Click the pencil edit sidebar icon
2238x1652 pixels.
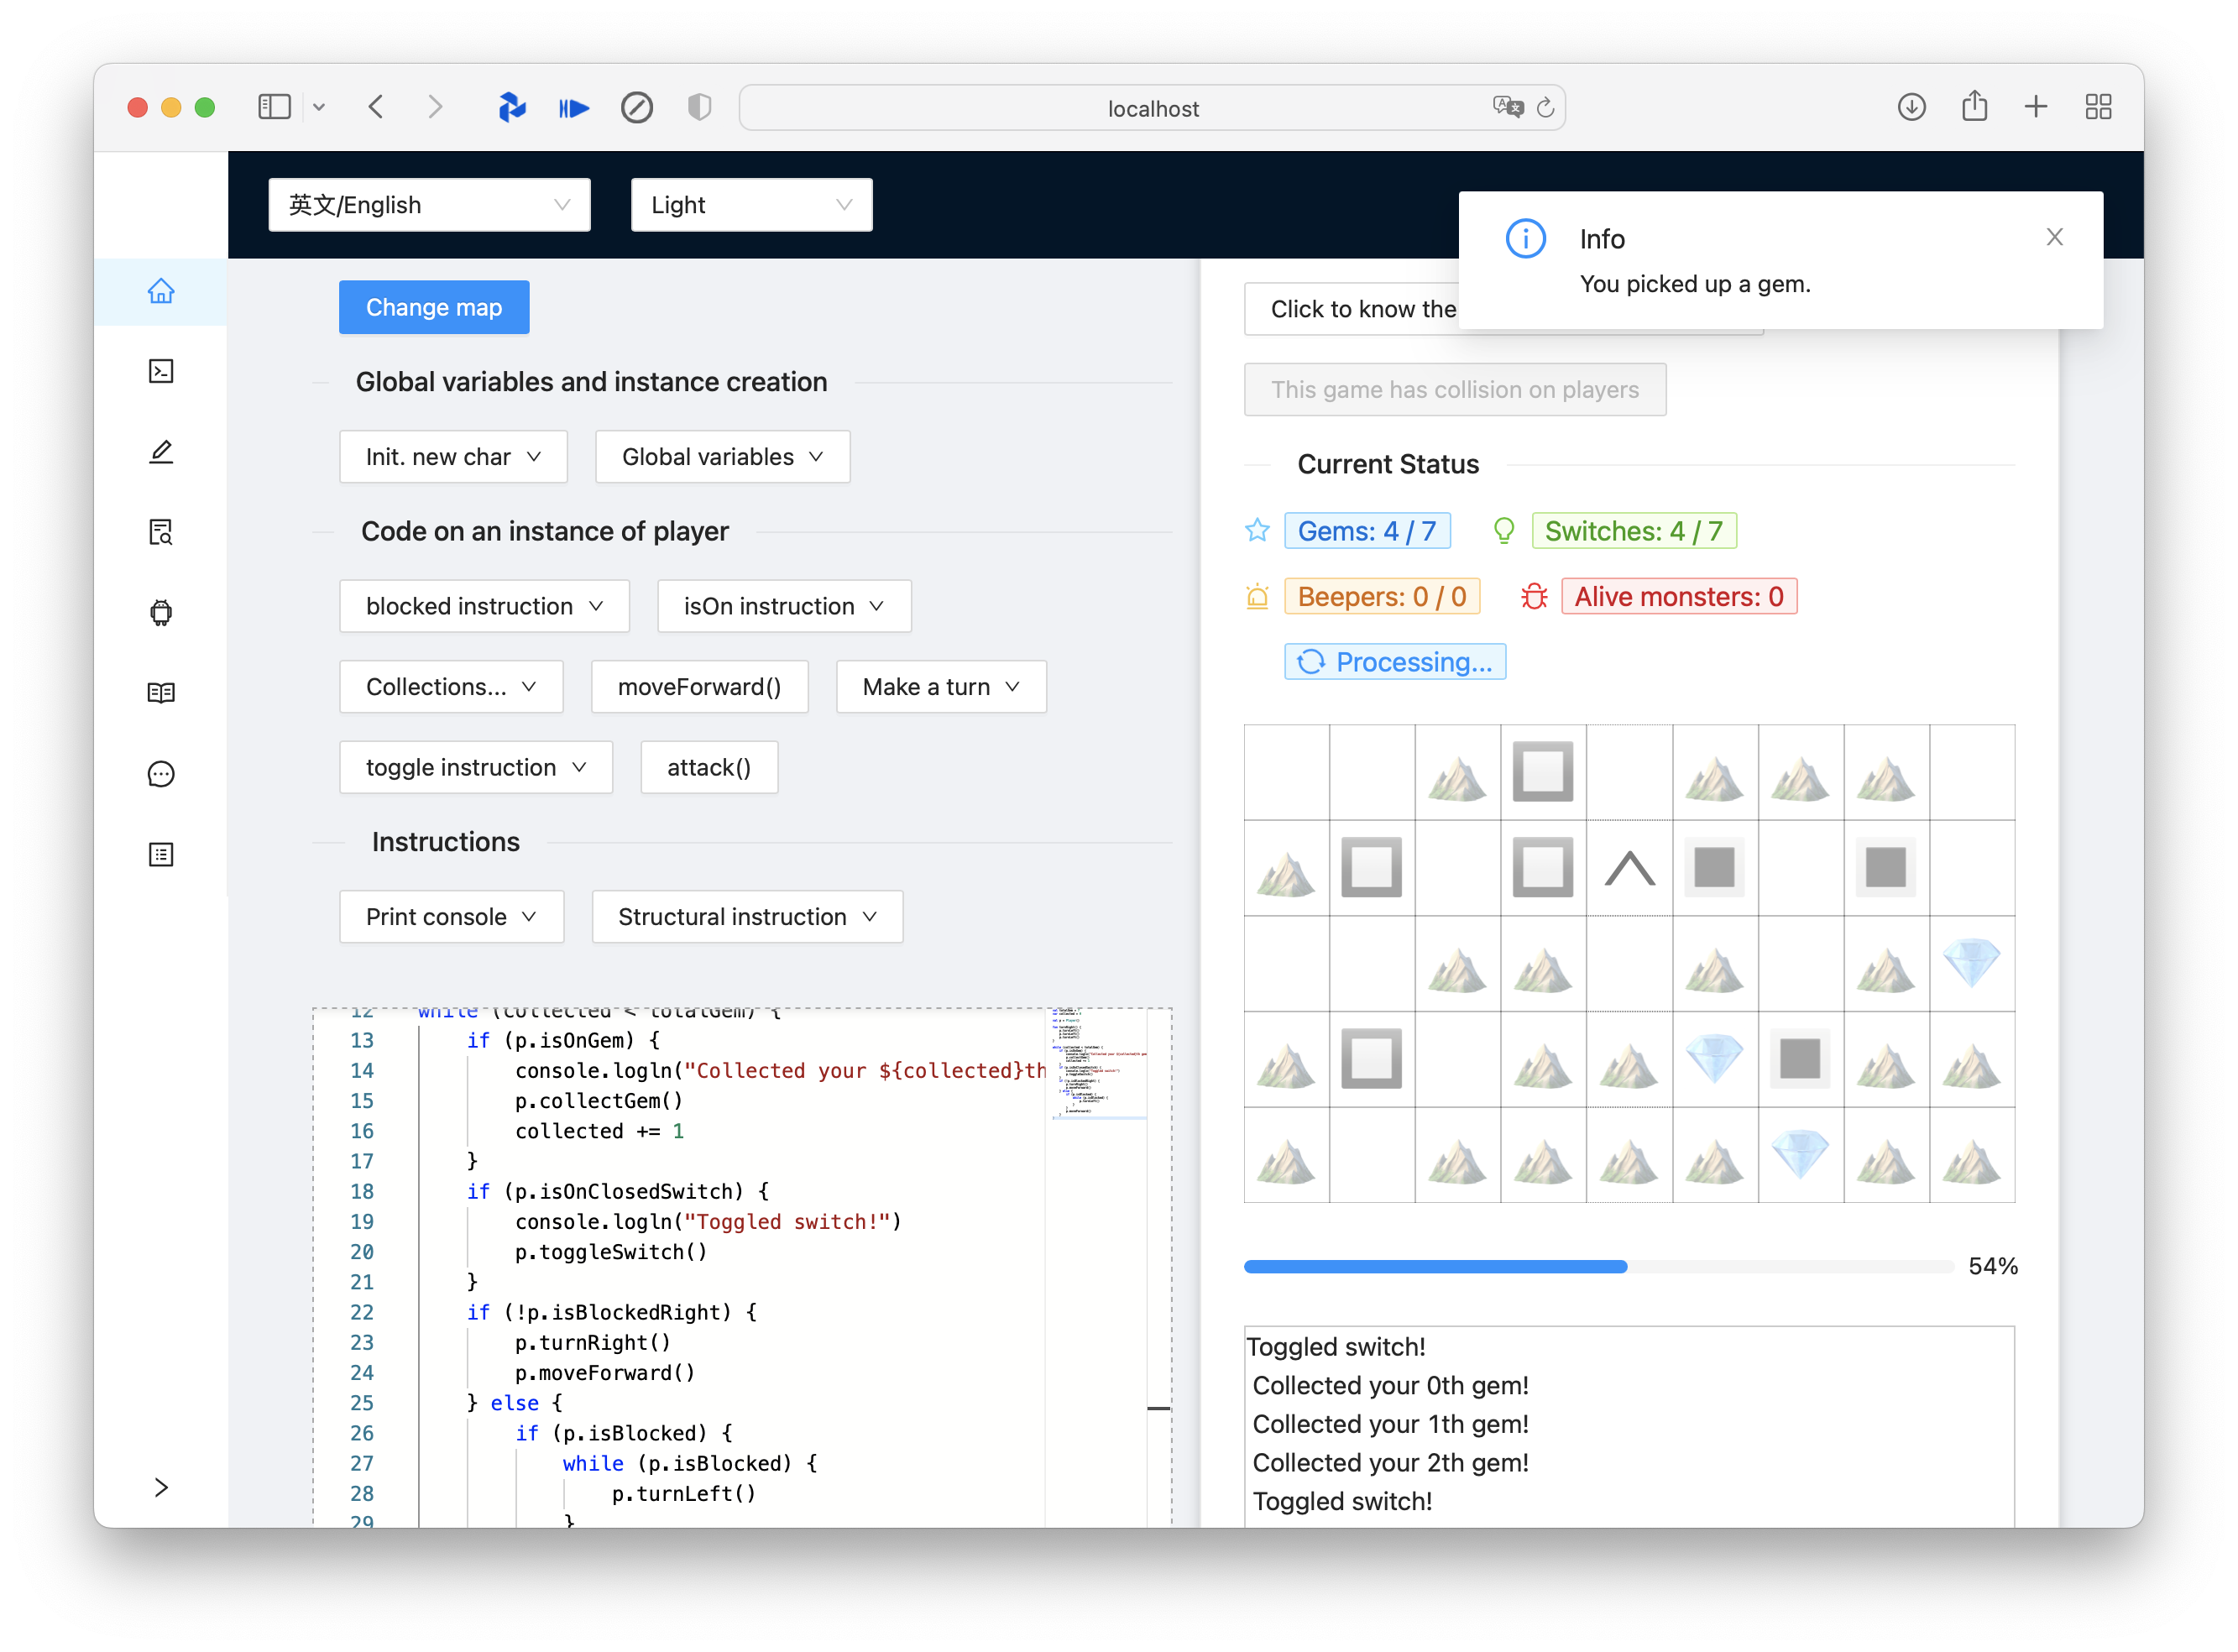[x=161, y=452]
